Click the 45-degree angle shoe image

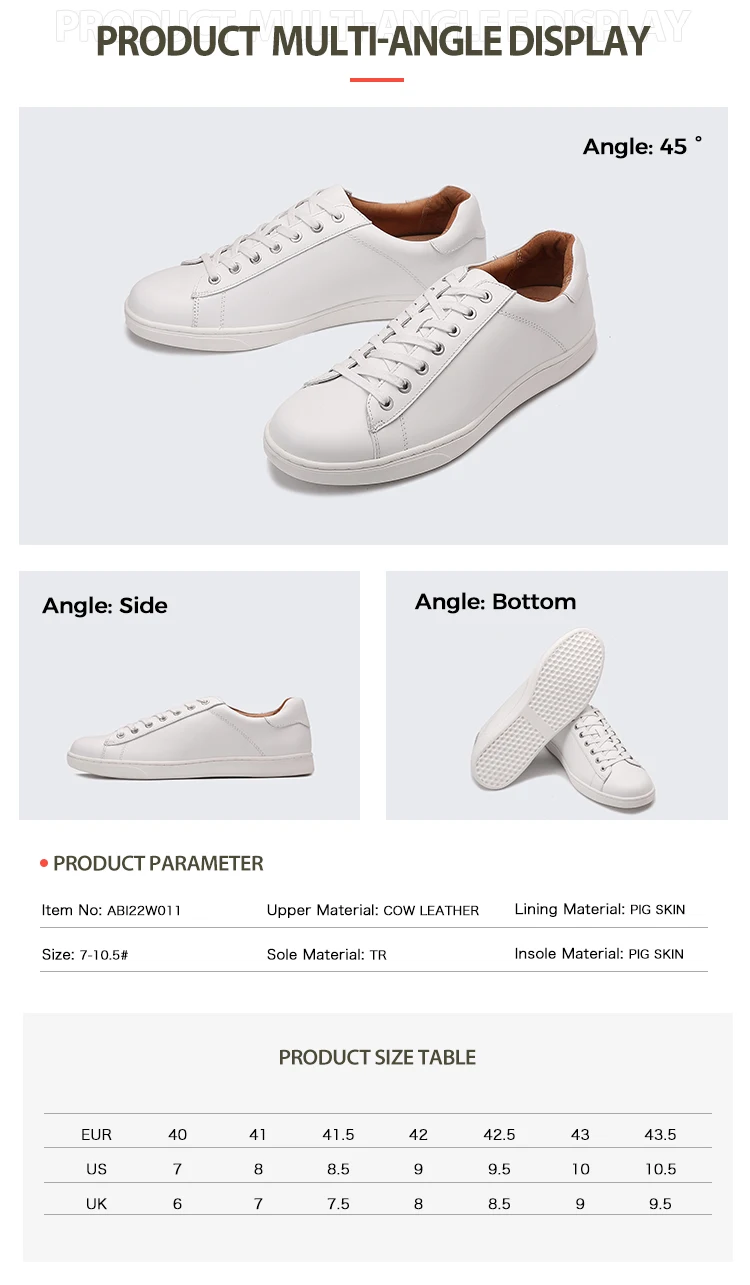pos(373,326)
